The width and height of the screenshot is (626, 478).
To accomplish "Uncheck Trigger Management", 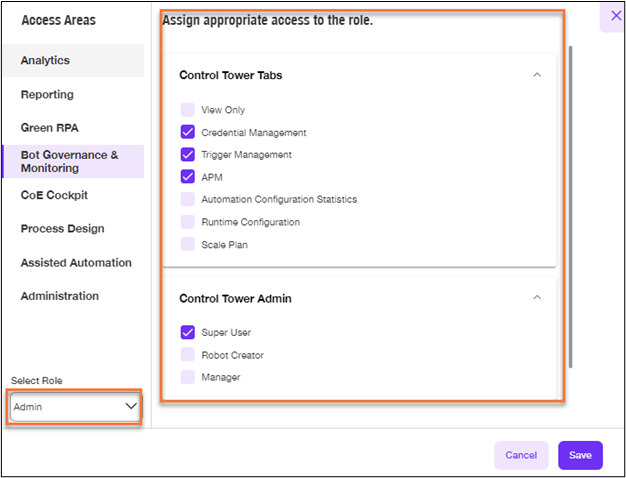I will tap(188, 155).
